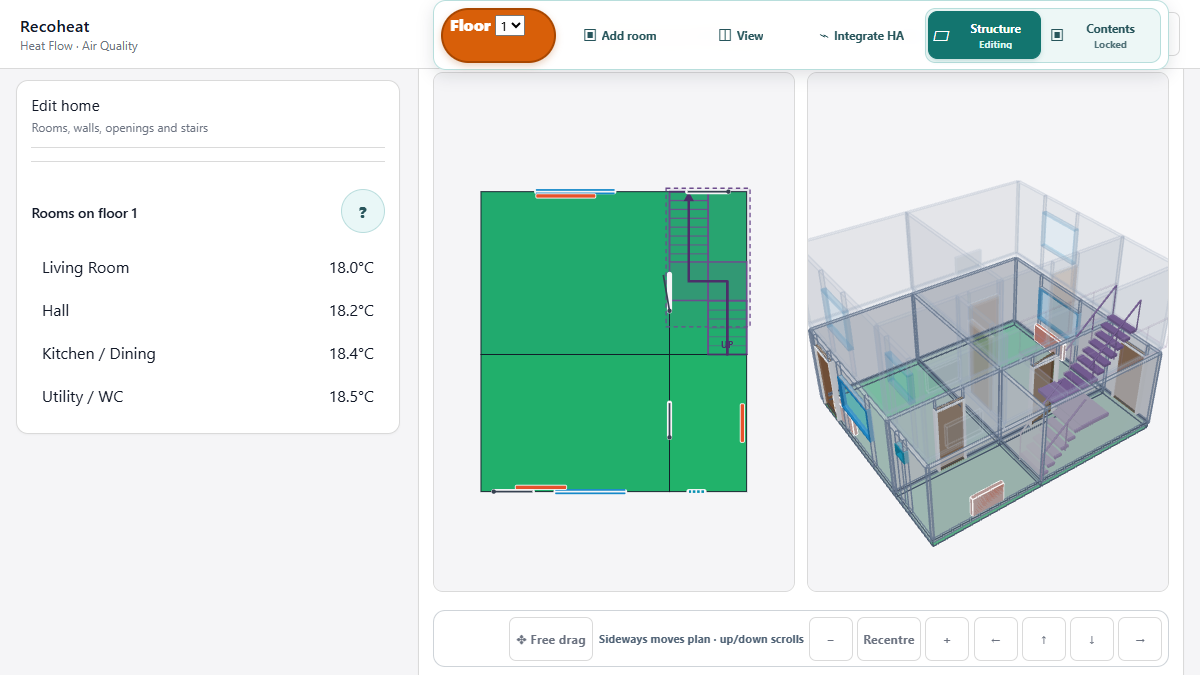This screenshot has width=1200, height=675.
Task: Zoom in with the plus button
Action: (947, 639)
